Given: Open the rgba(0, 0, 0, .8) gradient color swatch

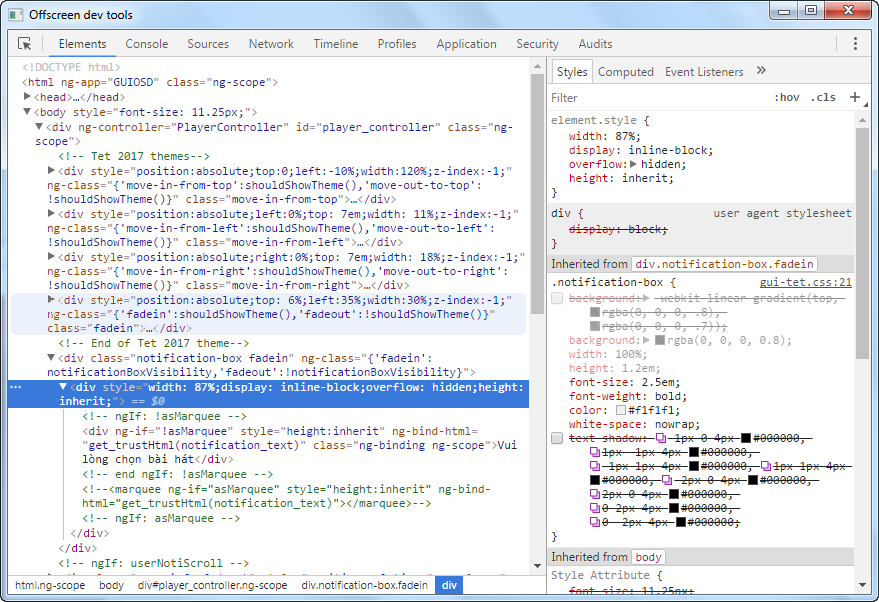Looking at the screenshot, I should [595, 312].
